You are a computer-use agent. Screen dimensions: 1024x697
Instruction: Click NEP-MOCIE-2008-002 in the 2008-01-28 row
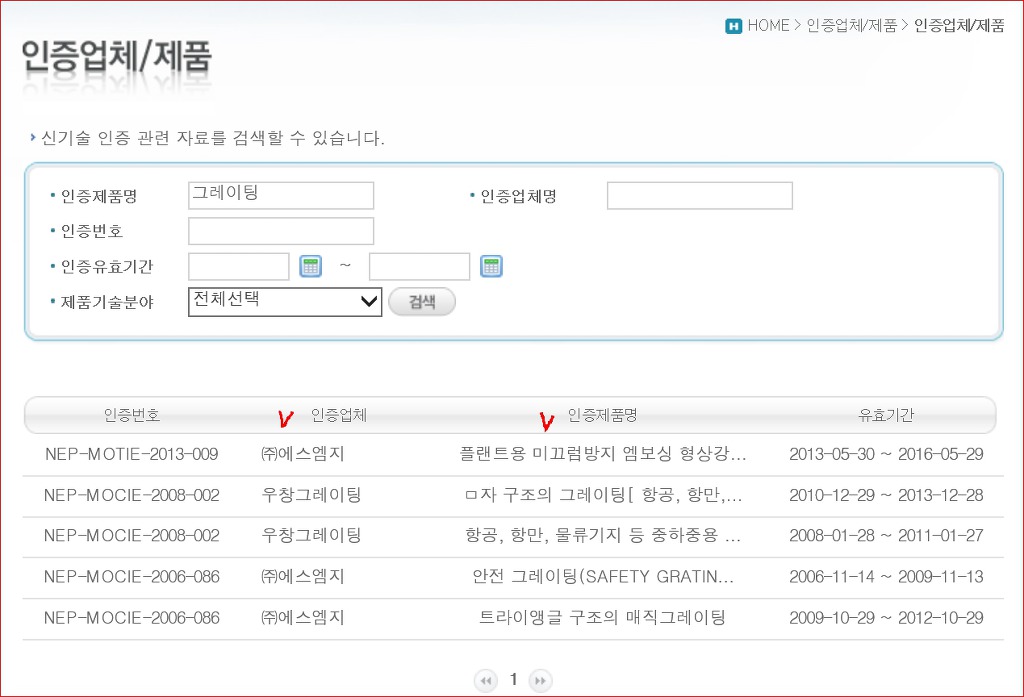tap(131, 536)
